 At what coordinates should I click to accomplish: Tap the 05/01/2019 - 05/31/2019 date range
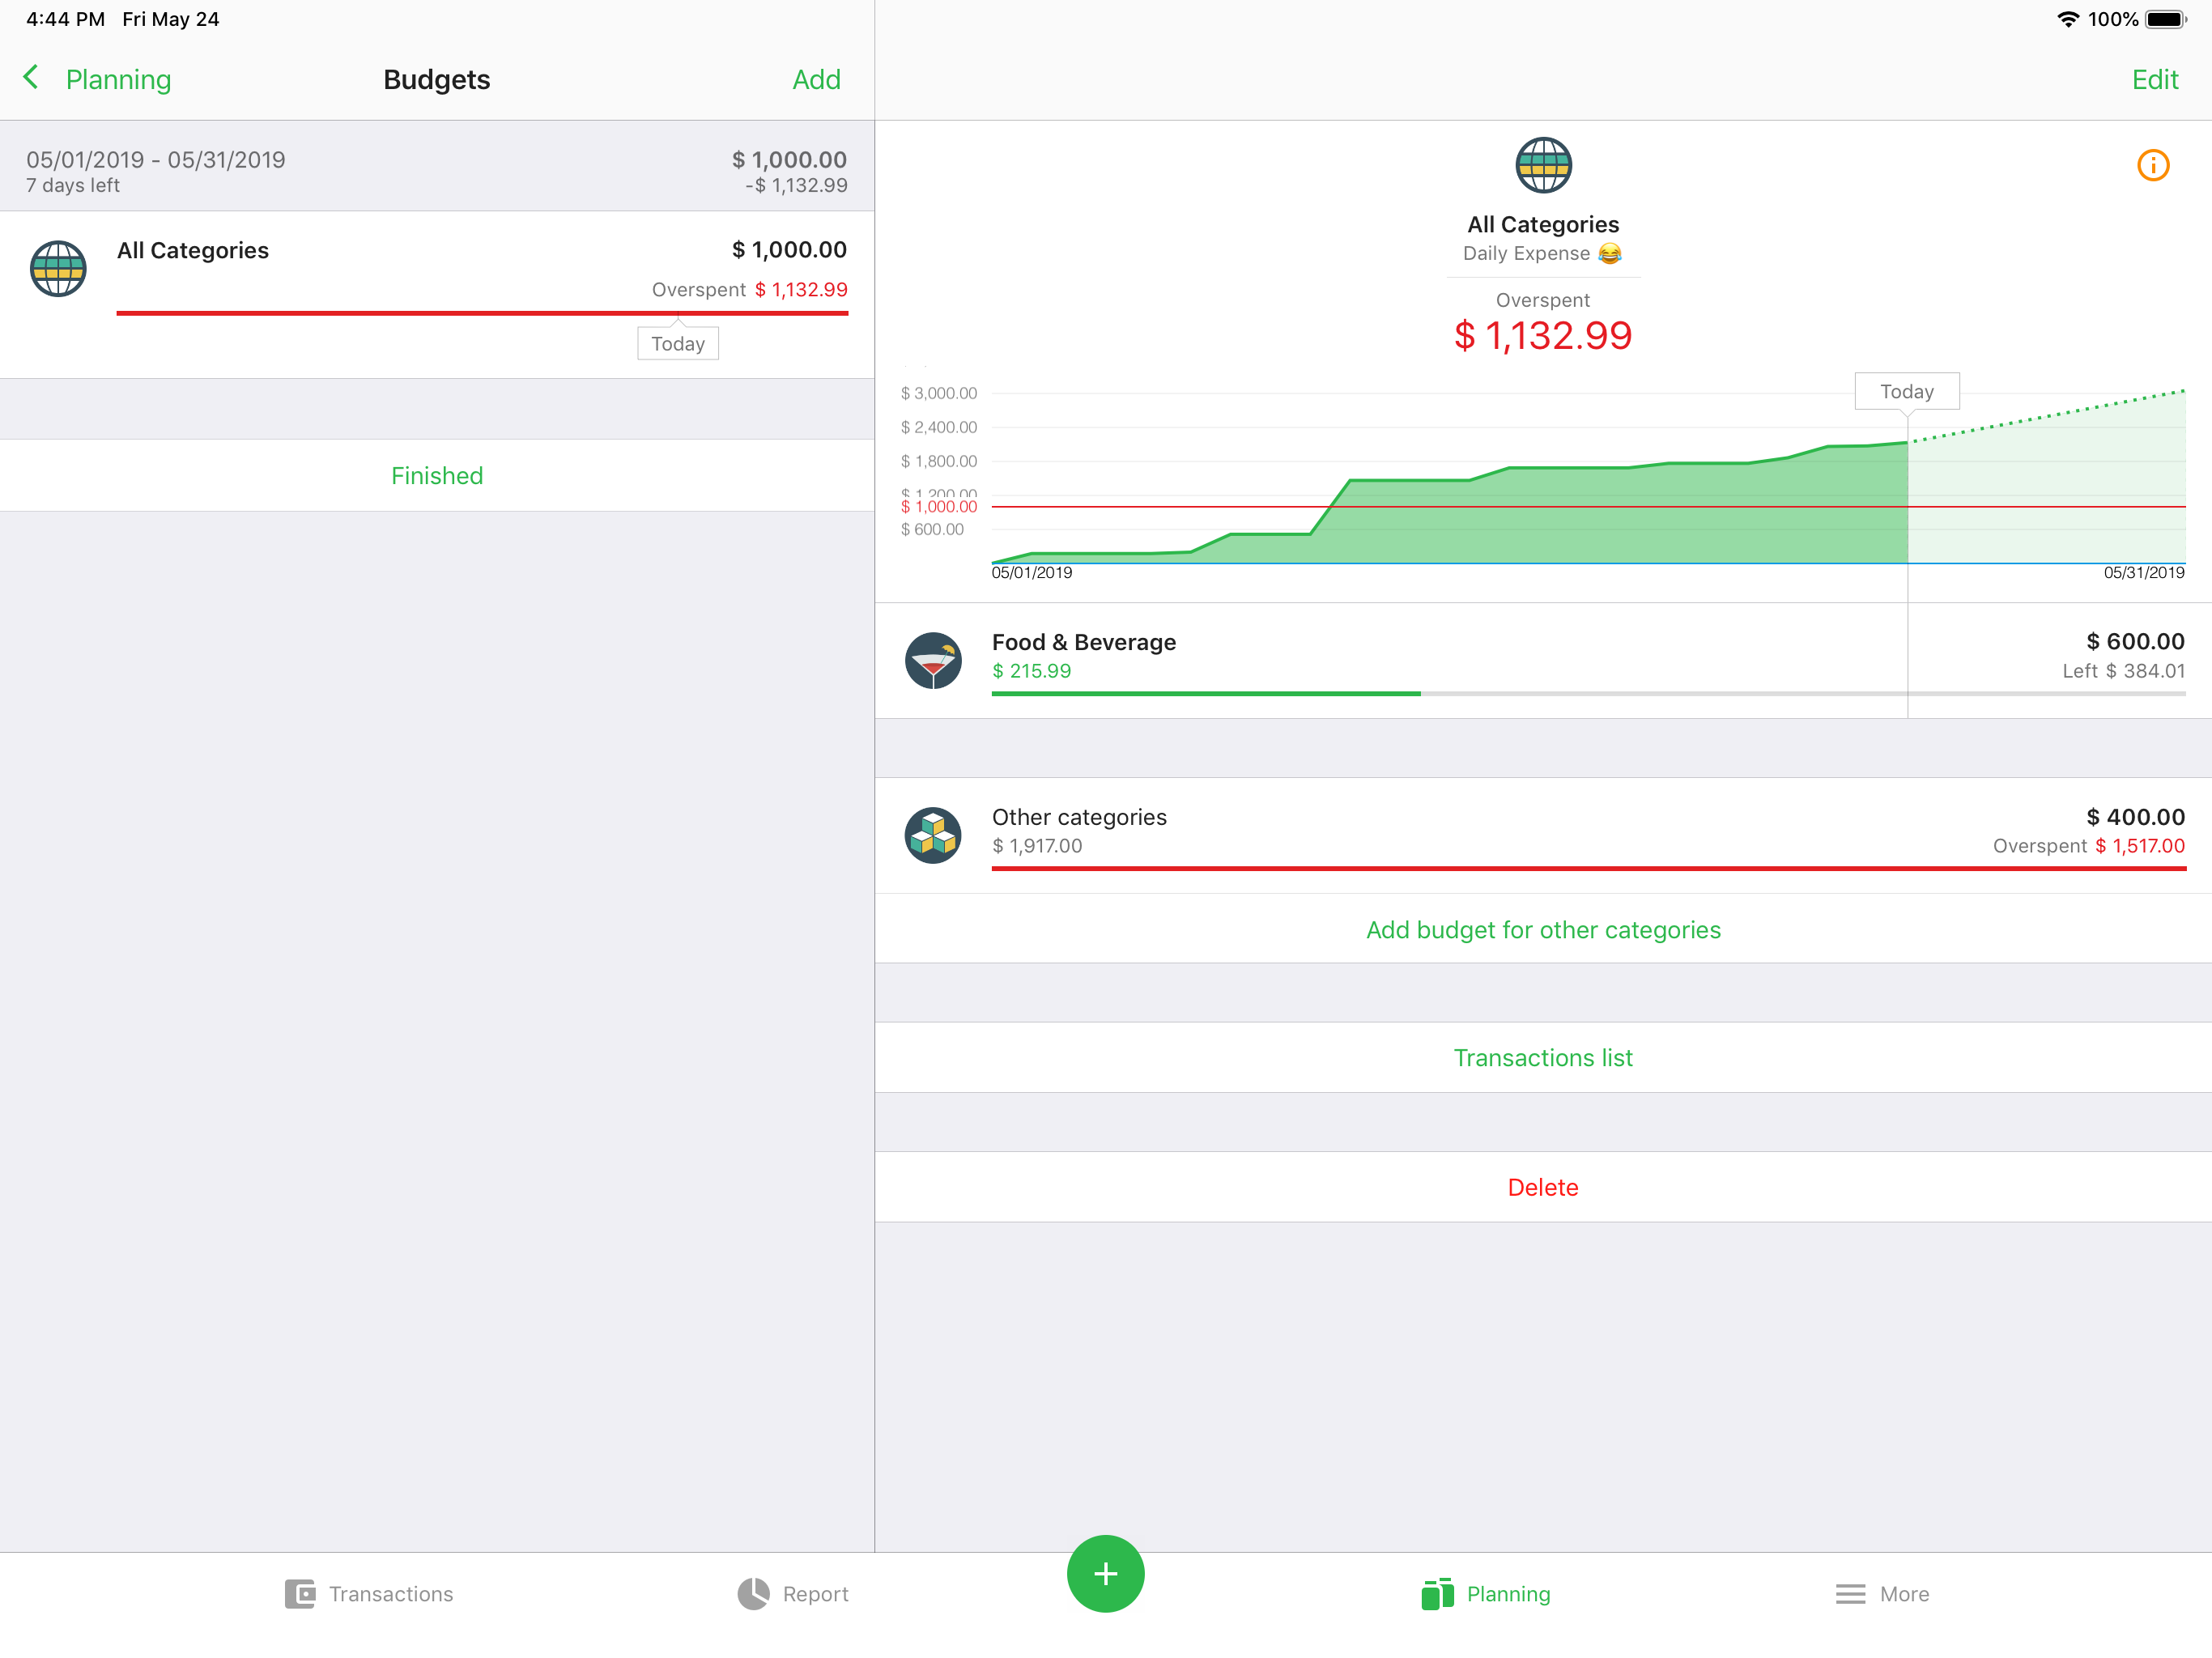(155, 159)
